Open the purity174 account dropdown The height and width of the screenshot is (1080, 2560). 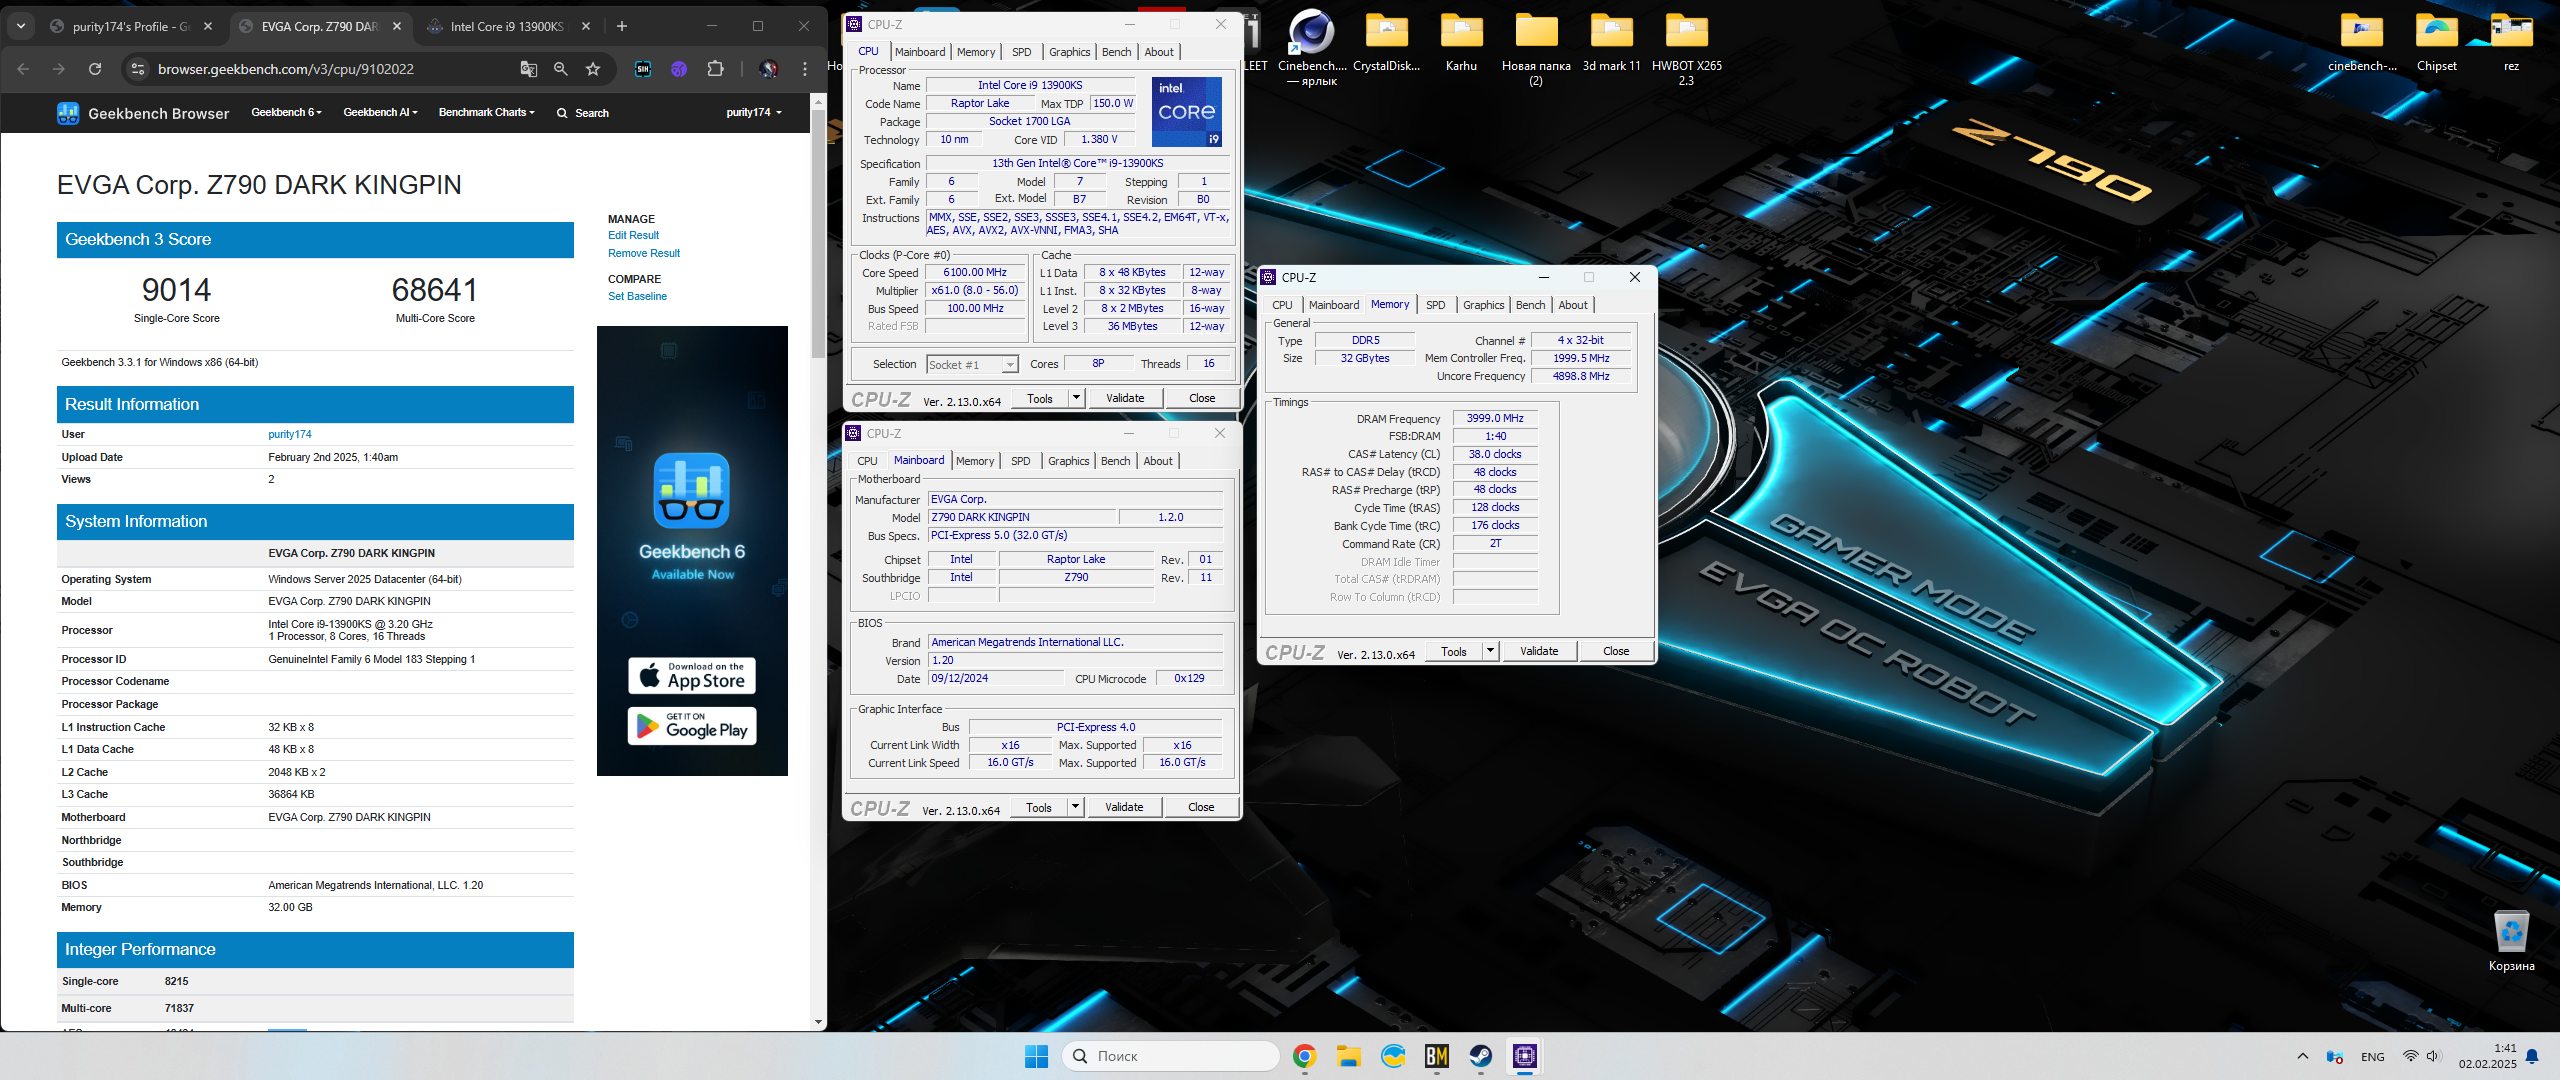(x=754, y=113)
